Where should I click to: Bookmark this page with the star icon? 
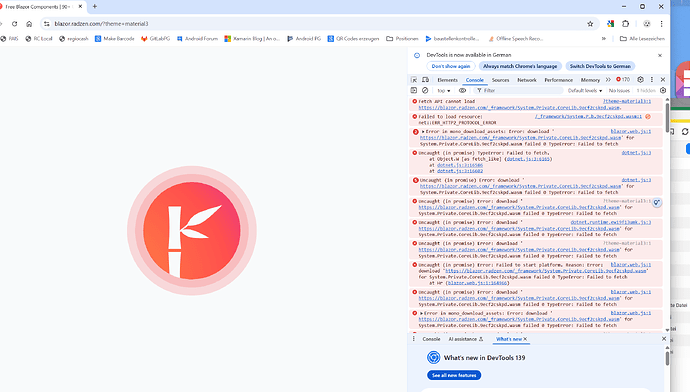[x=590, y=24]
